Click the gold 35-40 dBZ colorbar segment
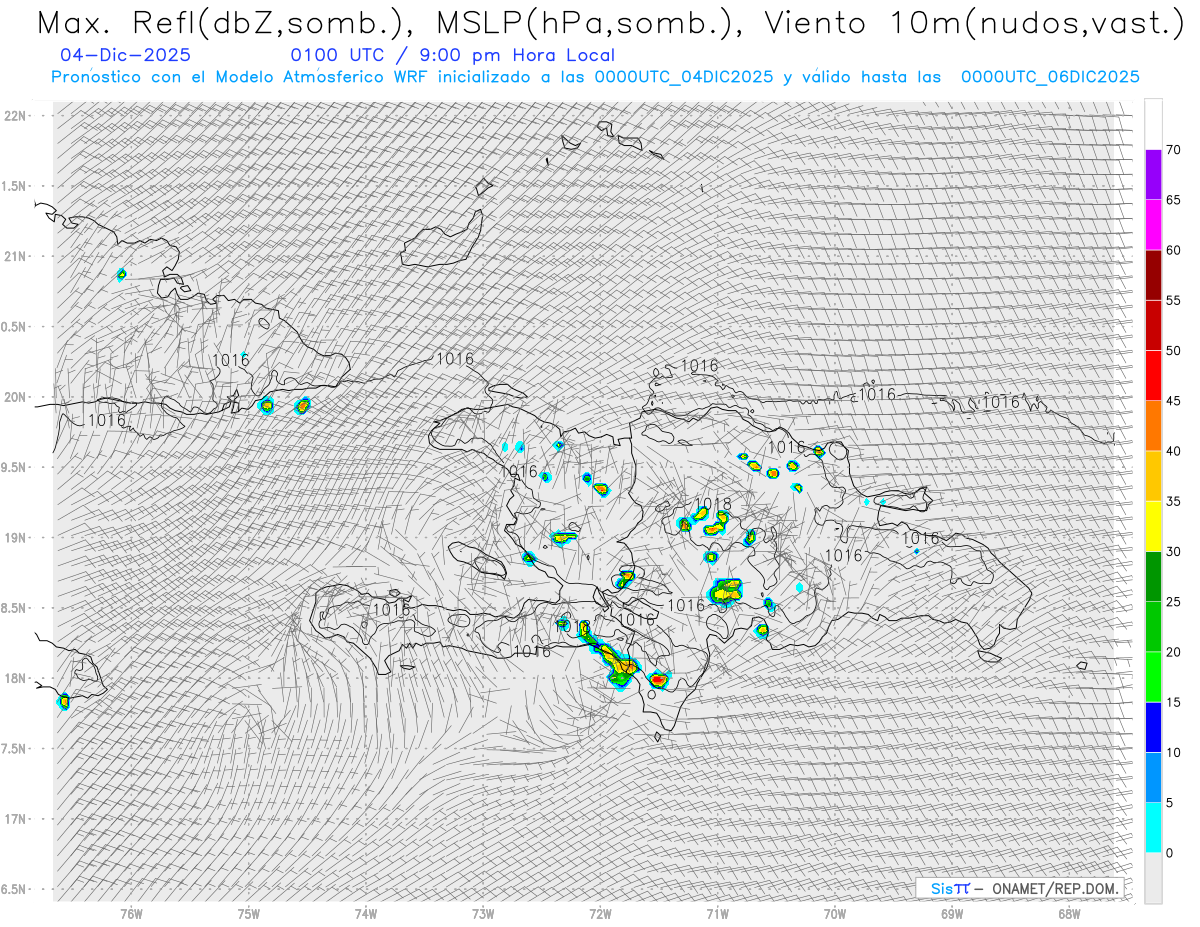Image resolution: width=1200 pixels, height=927 pixels. (x=1153, y=476)
